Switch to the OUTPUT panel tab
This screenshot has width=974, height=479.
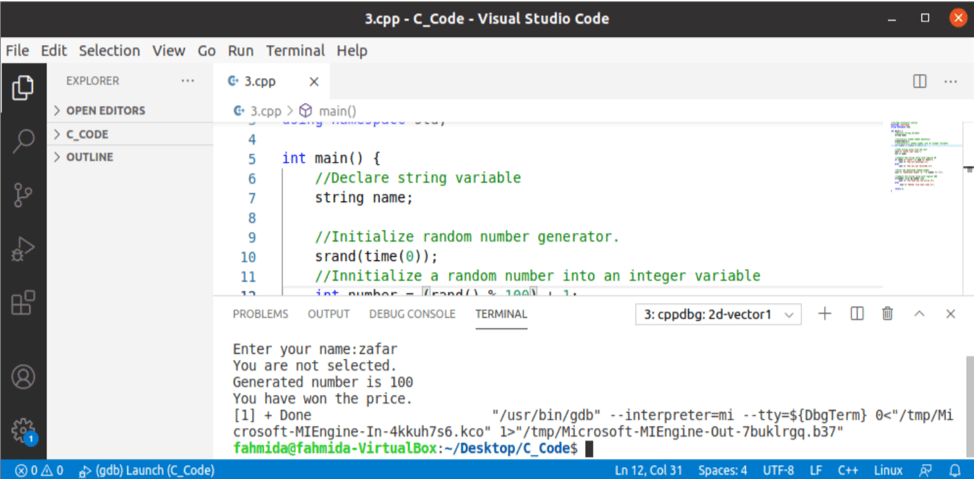coord(329,314)
